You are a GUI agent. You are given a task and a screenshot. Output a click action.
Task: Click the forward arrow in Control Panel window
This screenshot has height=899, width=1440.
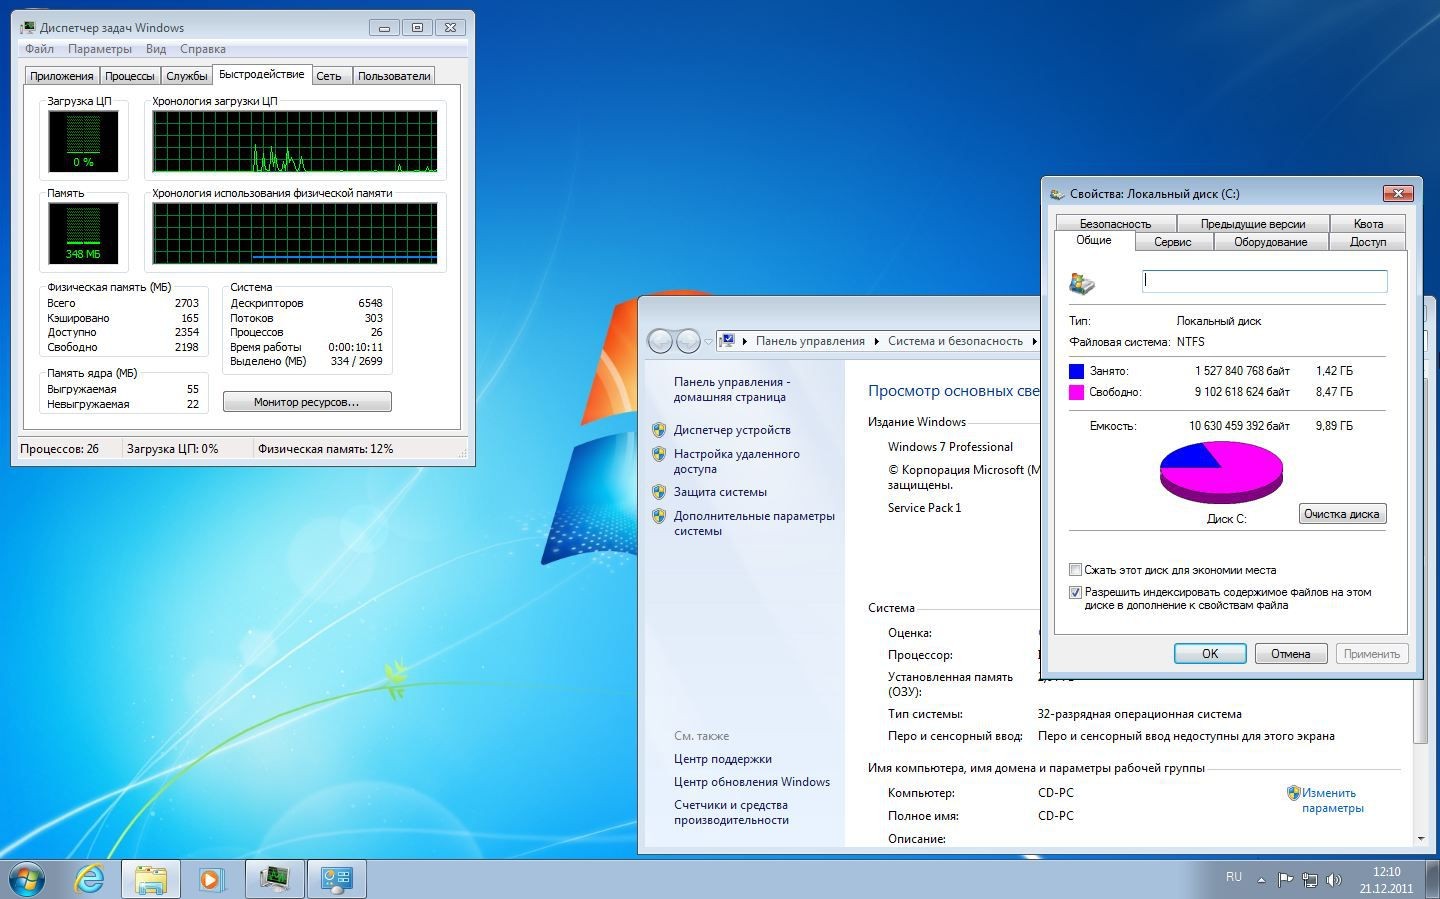point(688,341)
